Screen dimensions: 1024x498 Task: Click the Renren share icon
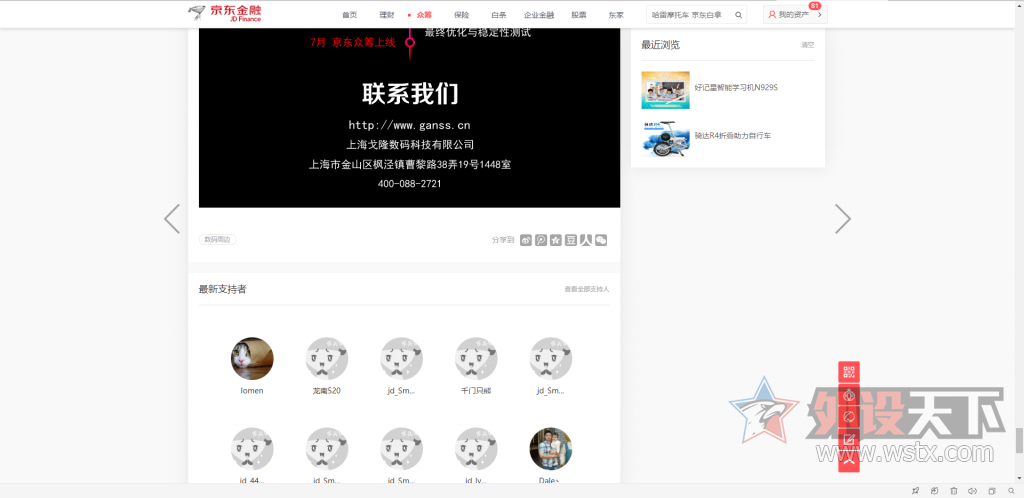coord(586,240)
